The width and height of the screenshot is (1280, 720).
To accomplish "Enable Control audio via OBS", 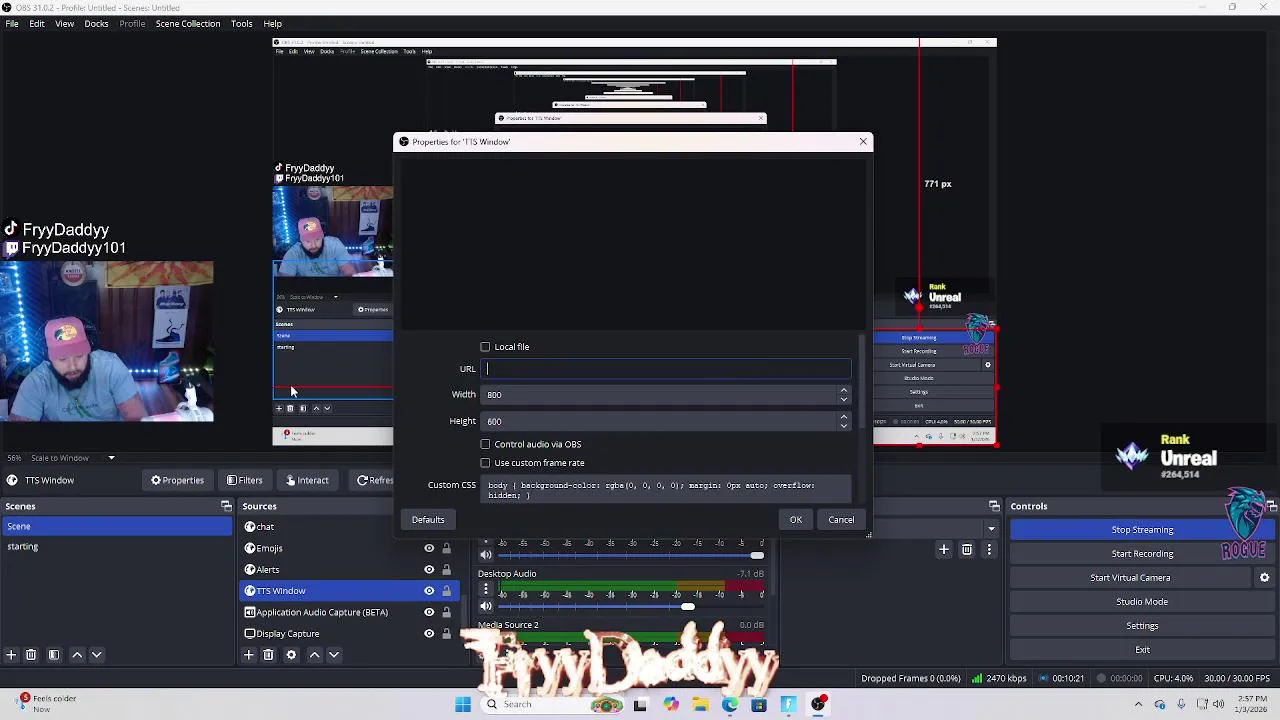I will pyautogui.click(x=486, y=444).
